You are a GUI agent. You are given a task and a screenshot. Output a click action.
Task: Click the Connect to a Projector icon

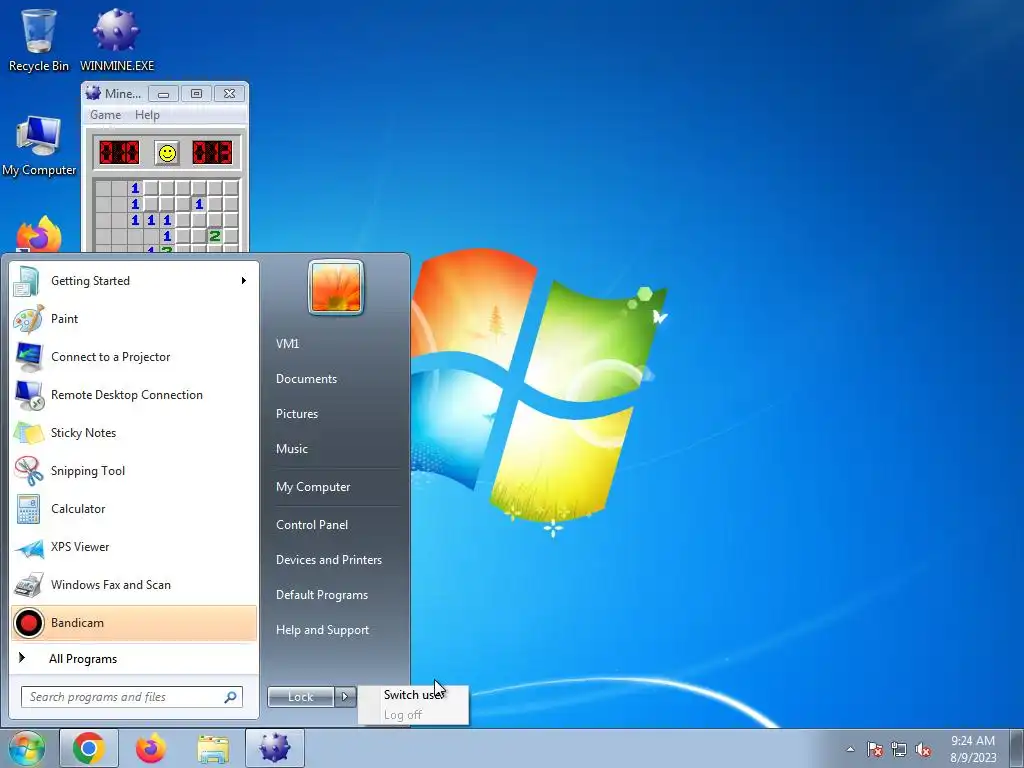click(28, 357)
